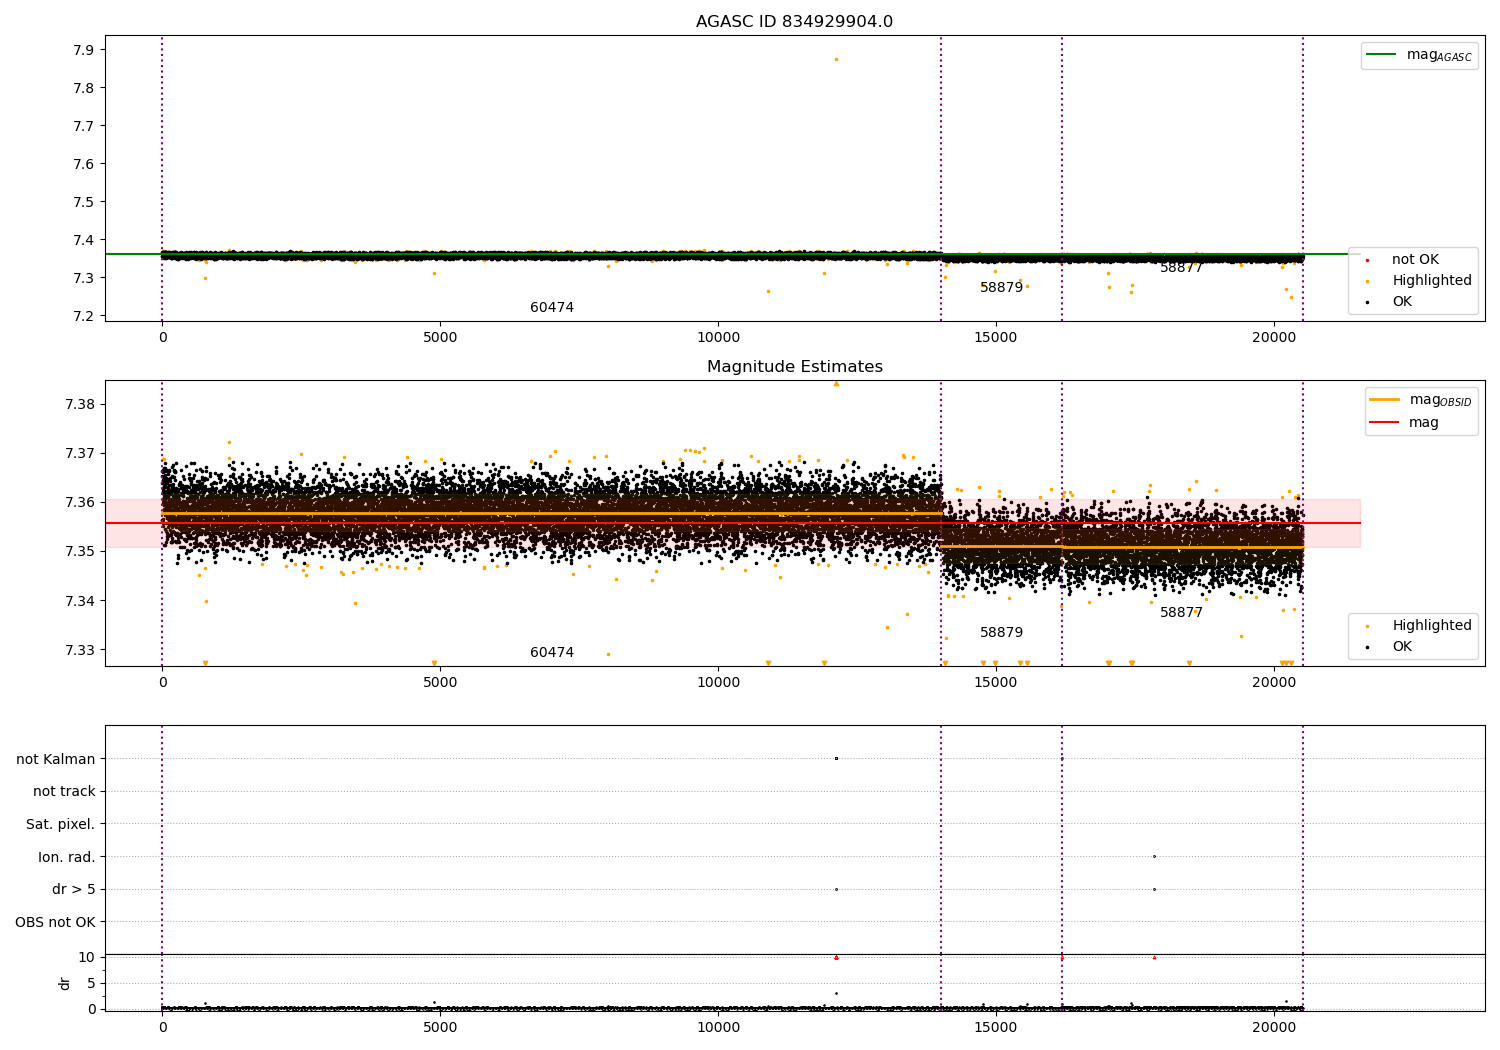Image resolution: width=1500 pixels, height=1050 pixels.
Task: Click the 'OK' legend entry in the Magnitude Estimates plot
Action: tap(1402, 647)
